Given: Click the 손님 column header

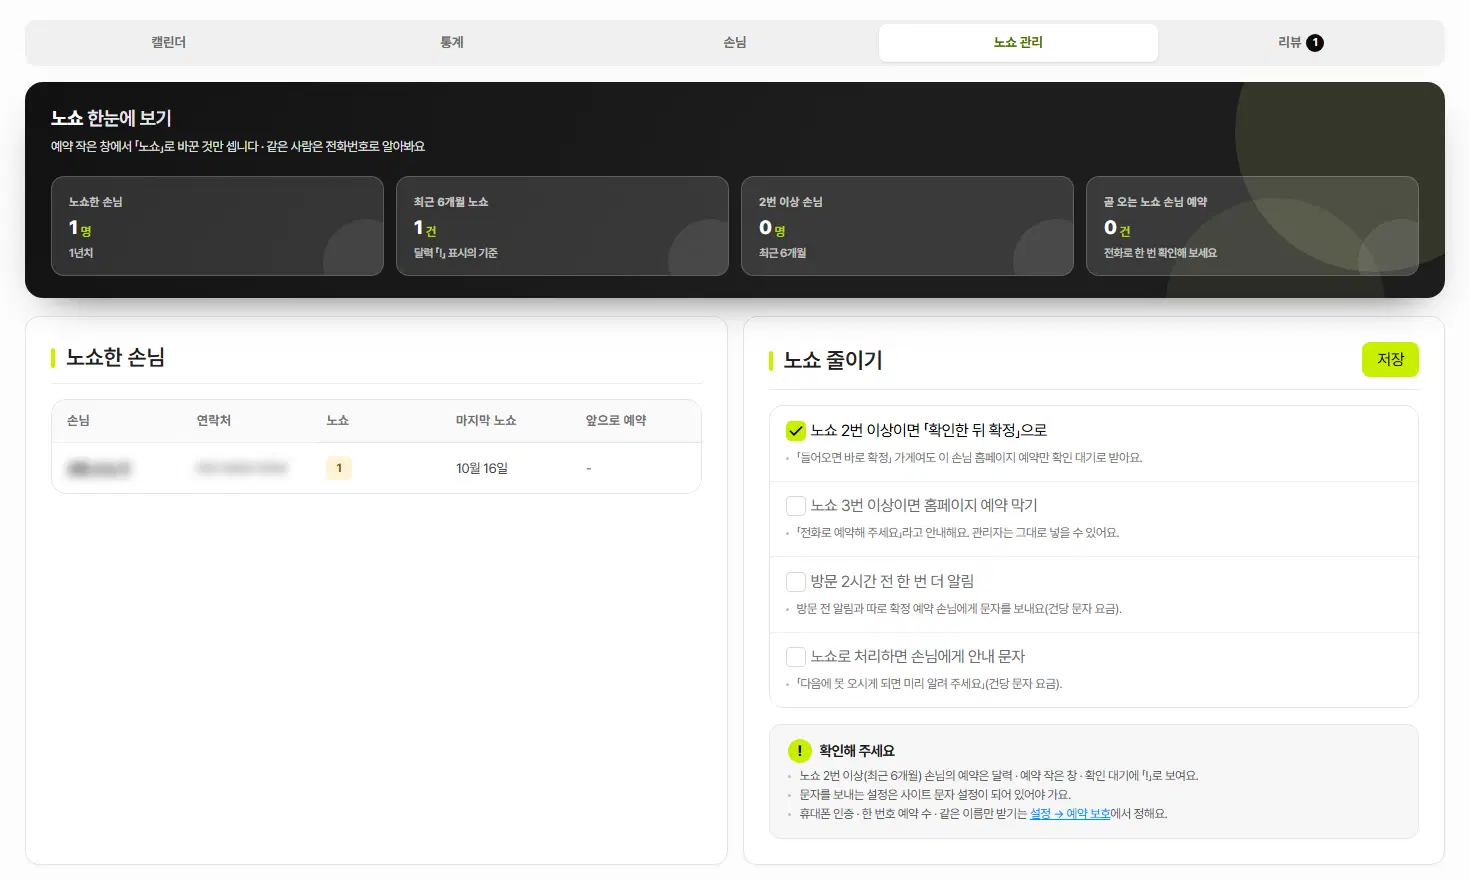Looking at the screenshot, I should (x=78, y=421).
